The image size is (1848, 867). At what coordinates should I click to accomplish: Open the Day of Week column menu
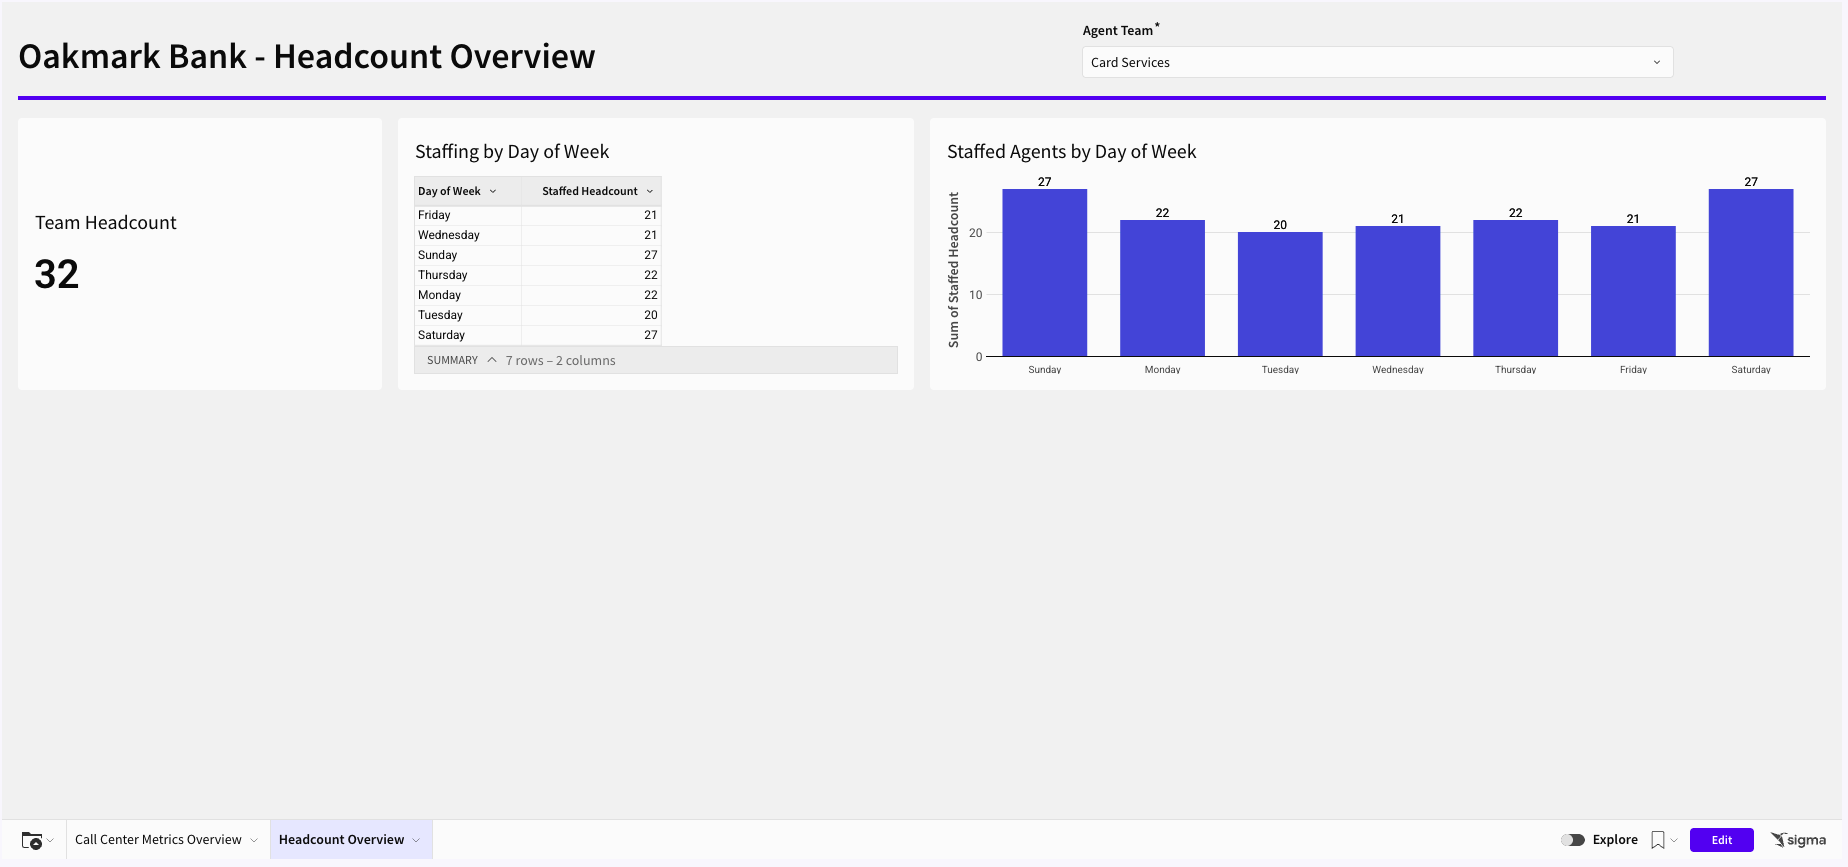[x=493, y=191]
